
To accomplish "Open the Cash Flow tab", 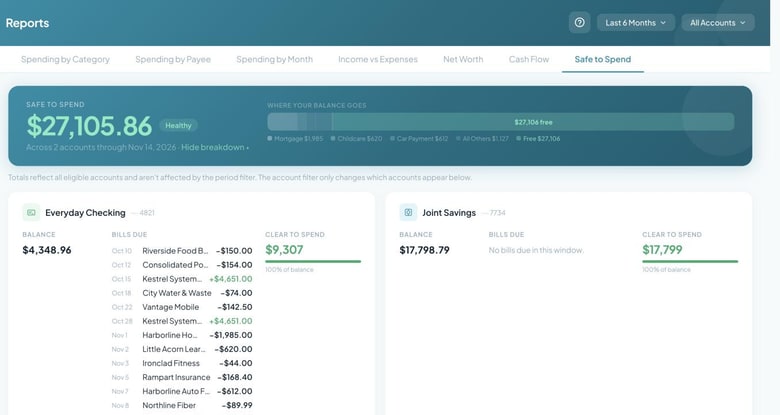I will [x=529, y=59].
